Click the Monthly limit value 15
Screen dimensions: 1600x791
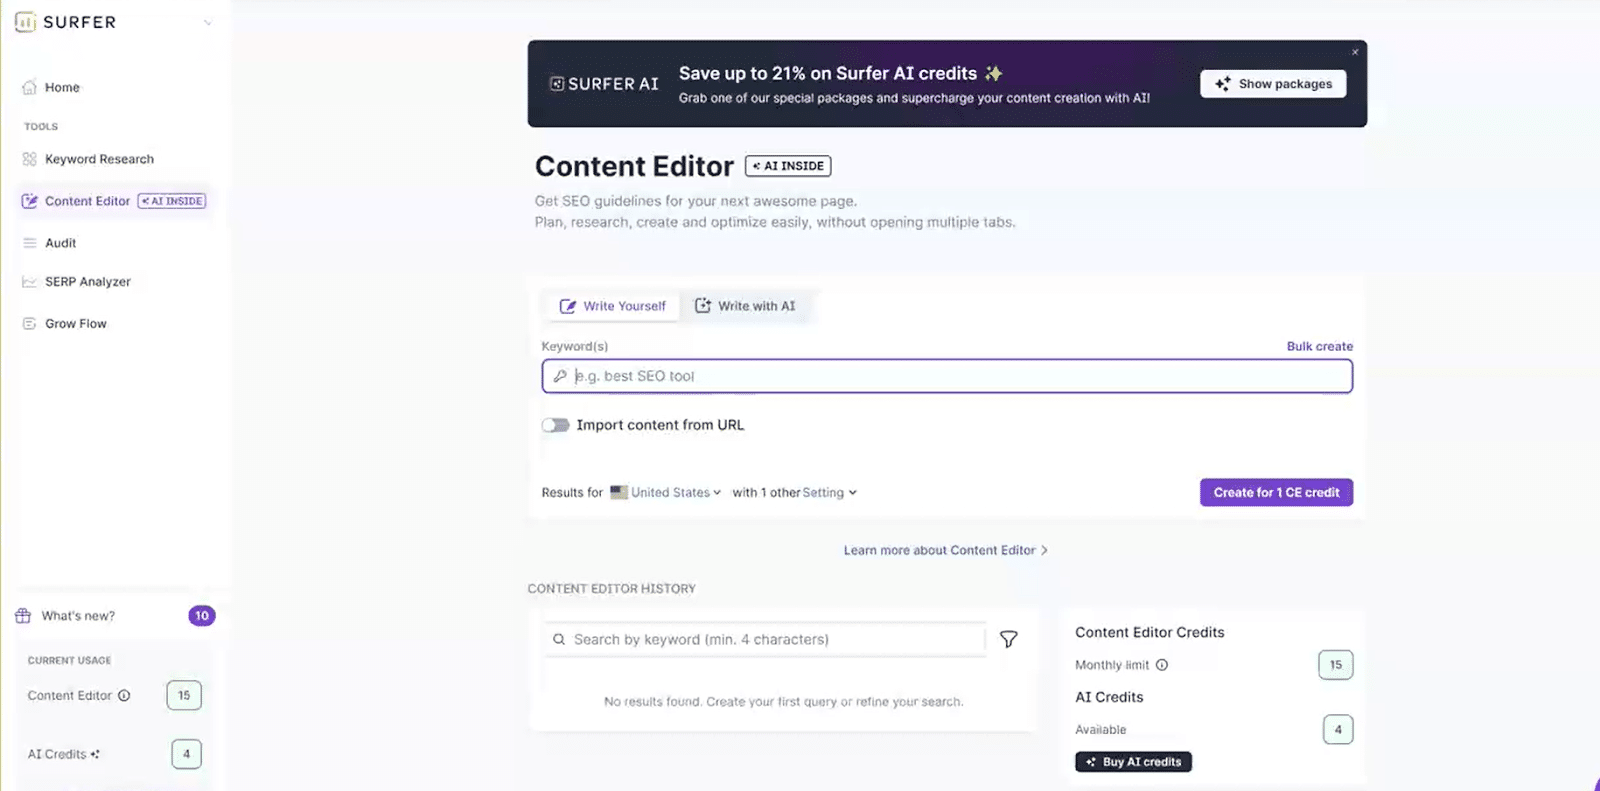(x=1336, y=665)
